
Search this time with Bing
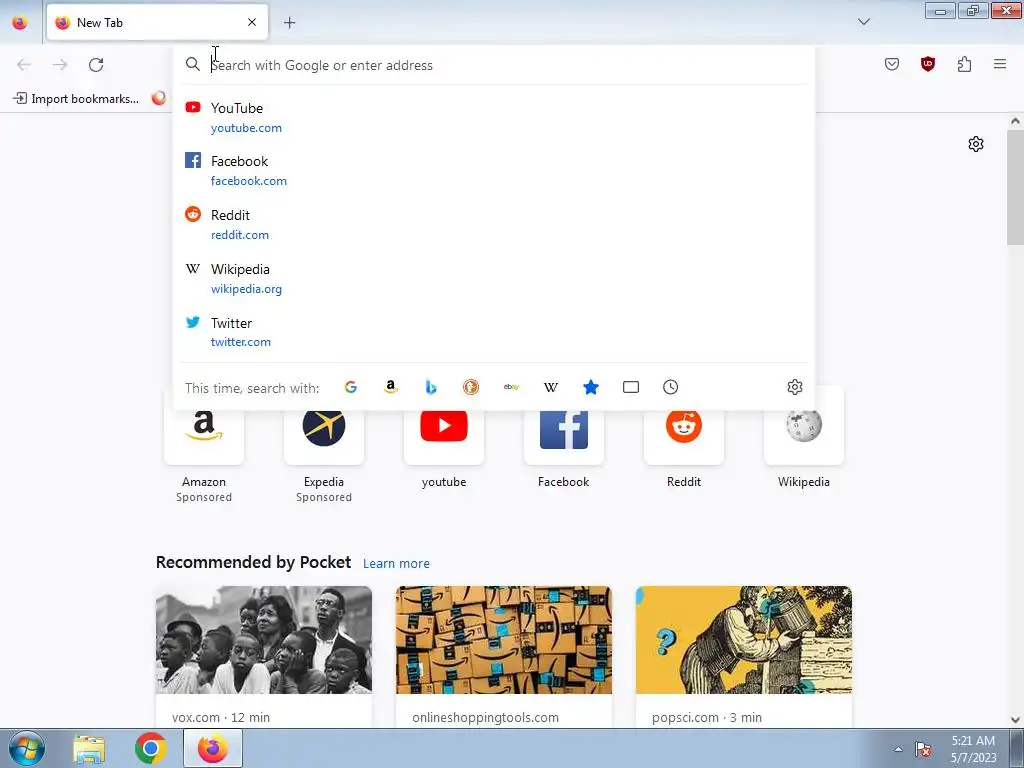click(430, 387)
